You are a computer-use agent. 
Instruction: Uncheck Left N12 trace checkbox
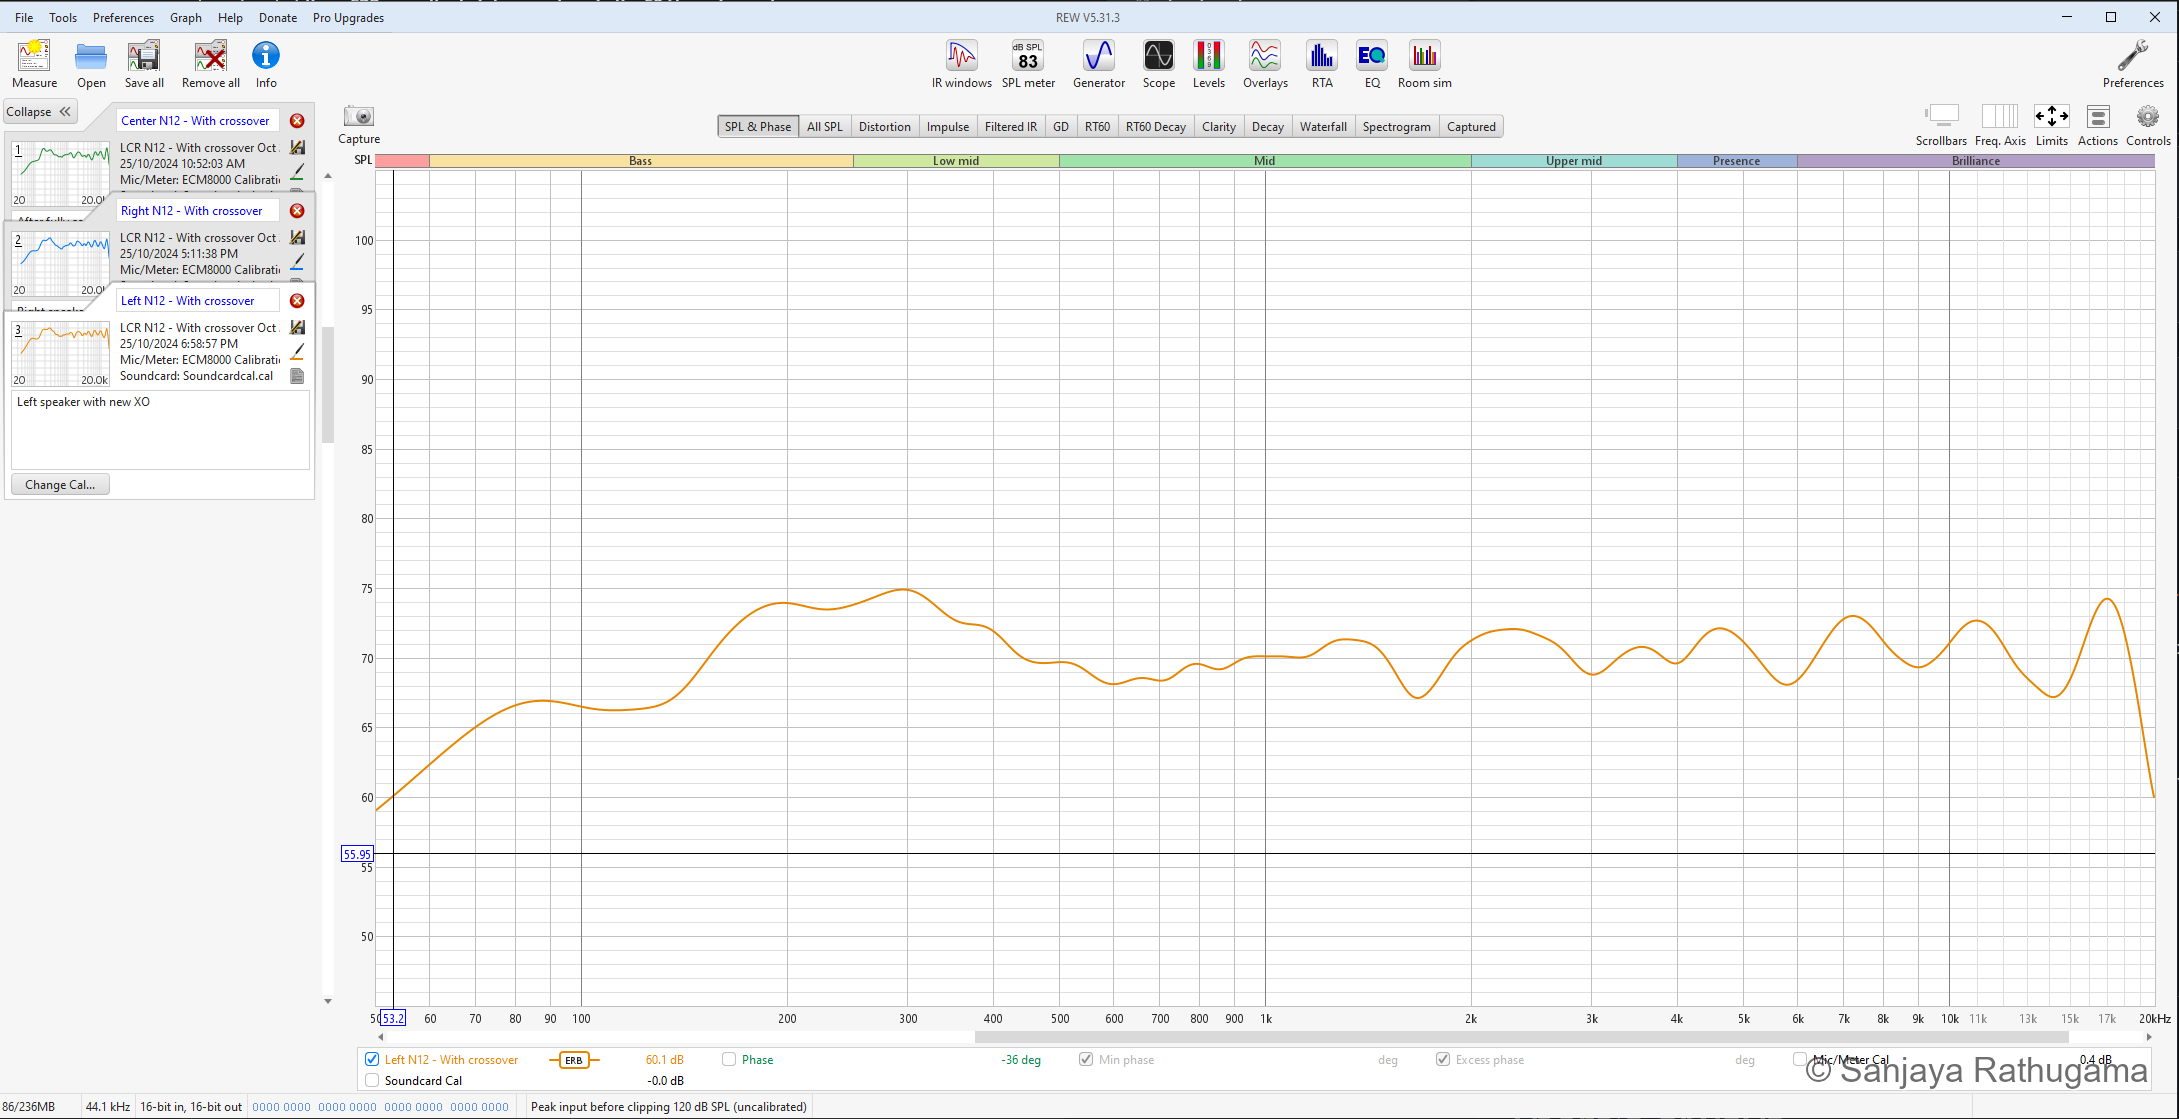(x=372, y=1059)
